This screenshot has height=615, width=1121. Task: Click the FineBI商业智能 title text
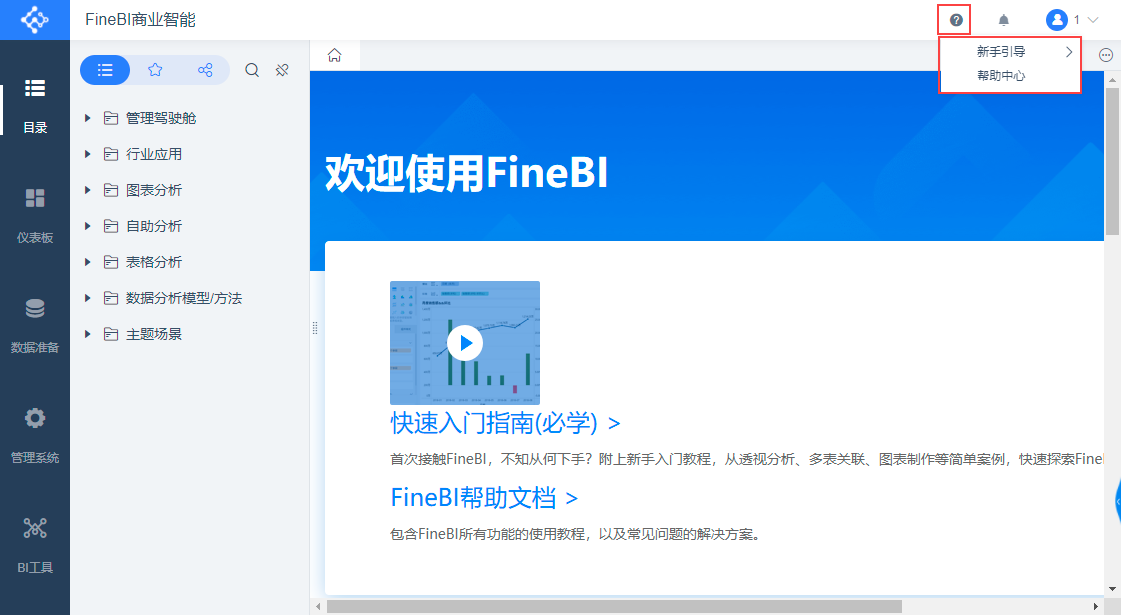140,20
